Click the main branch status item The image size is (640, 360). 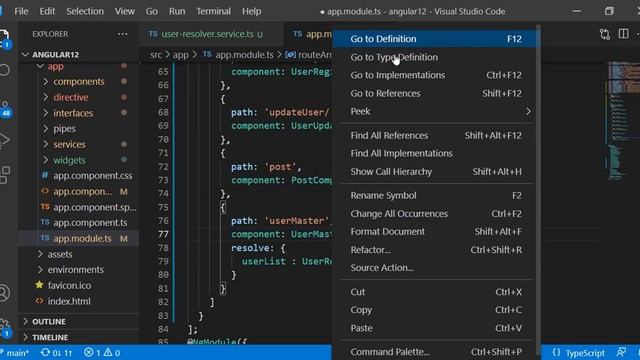[16, 353]
